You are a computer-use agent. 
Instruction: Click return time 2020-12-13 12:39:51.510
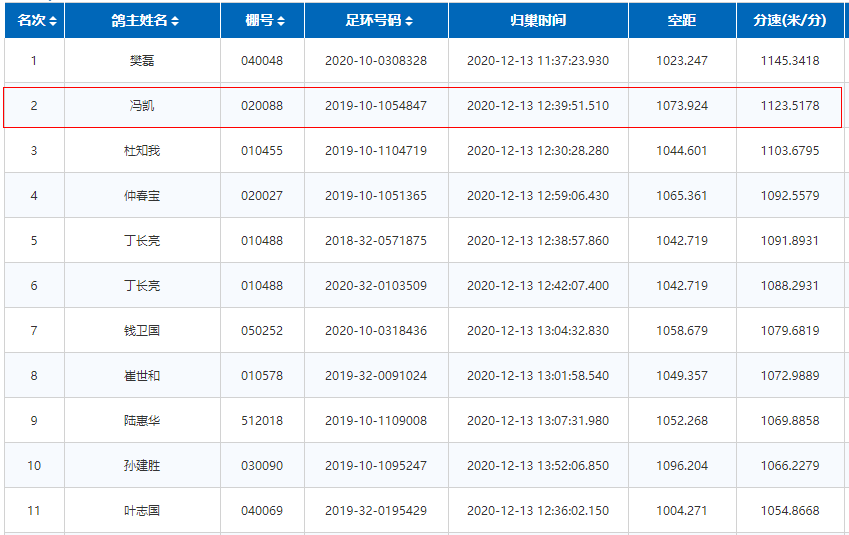click(538, 106)
